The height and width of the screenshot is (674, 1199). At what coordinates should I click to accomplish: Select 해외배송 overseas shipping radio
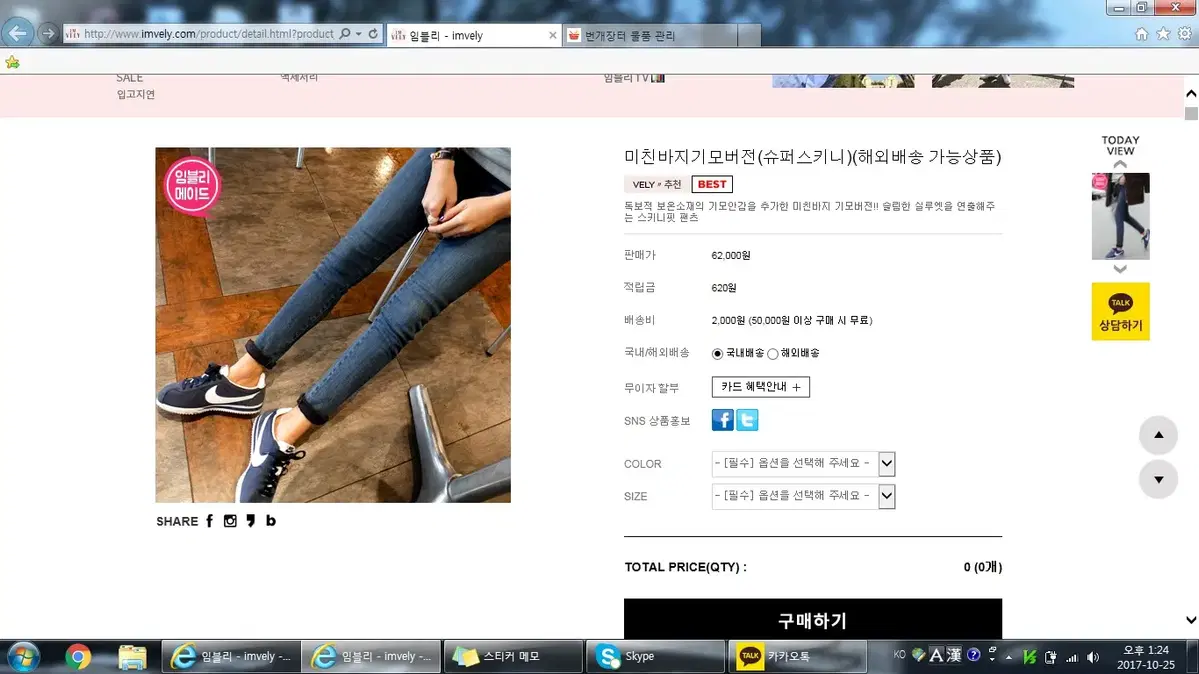(772, 354)
